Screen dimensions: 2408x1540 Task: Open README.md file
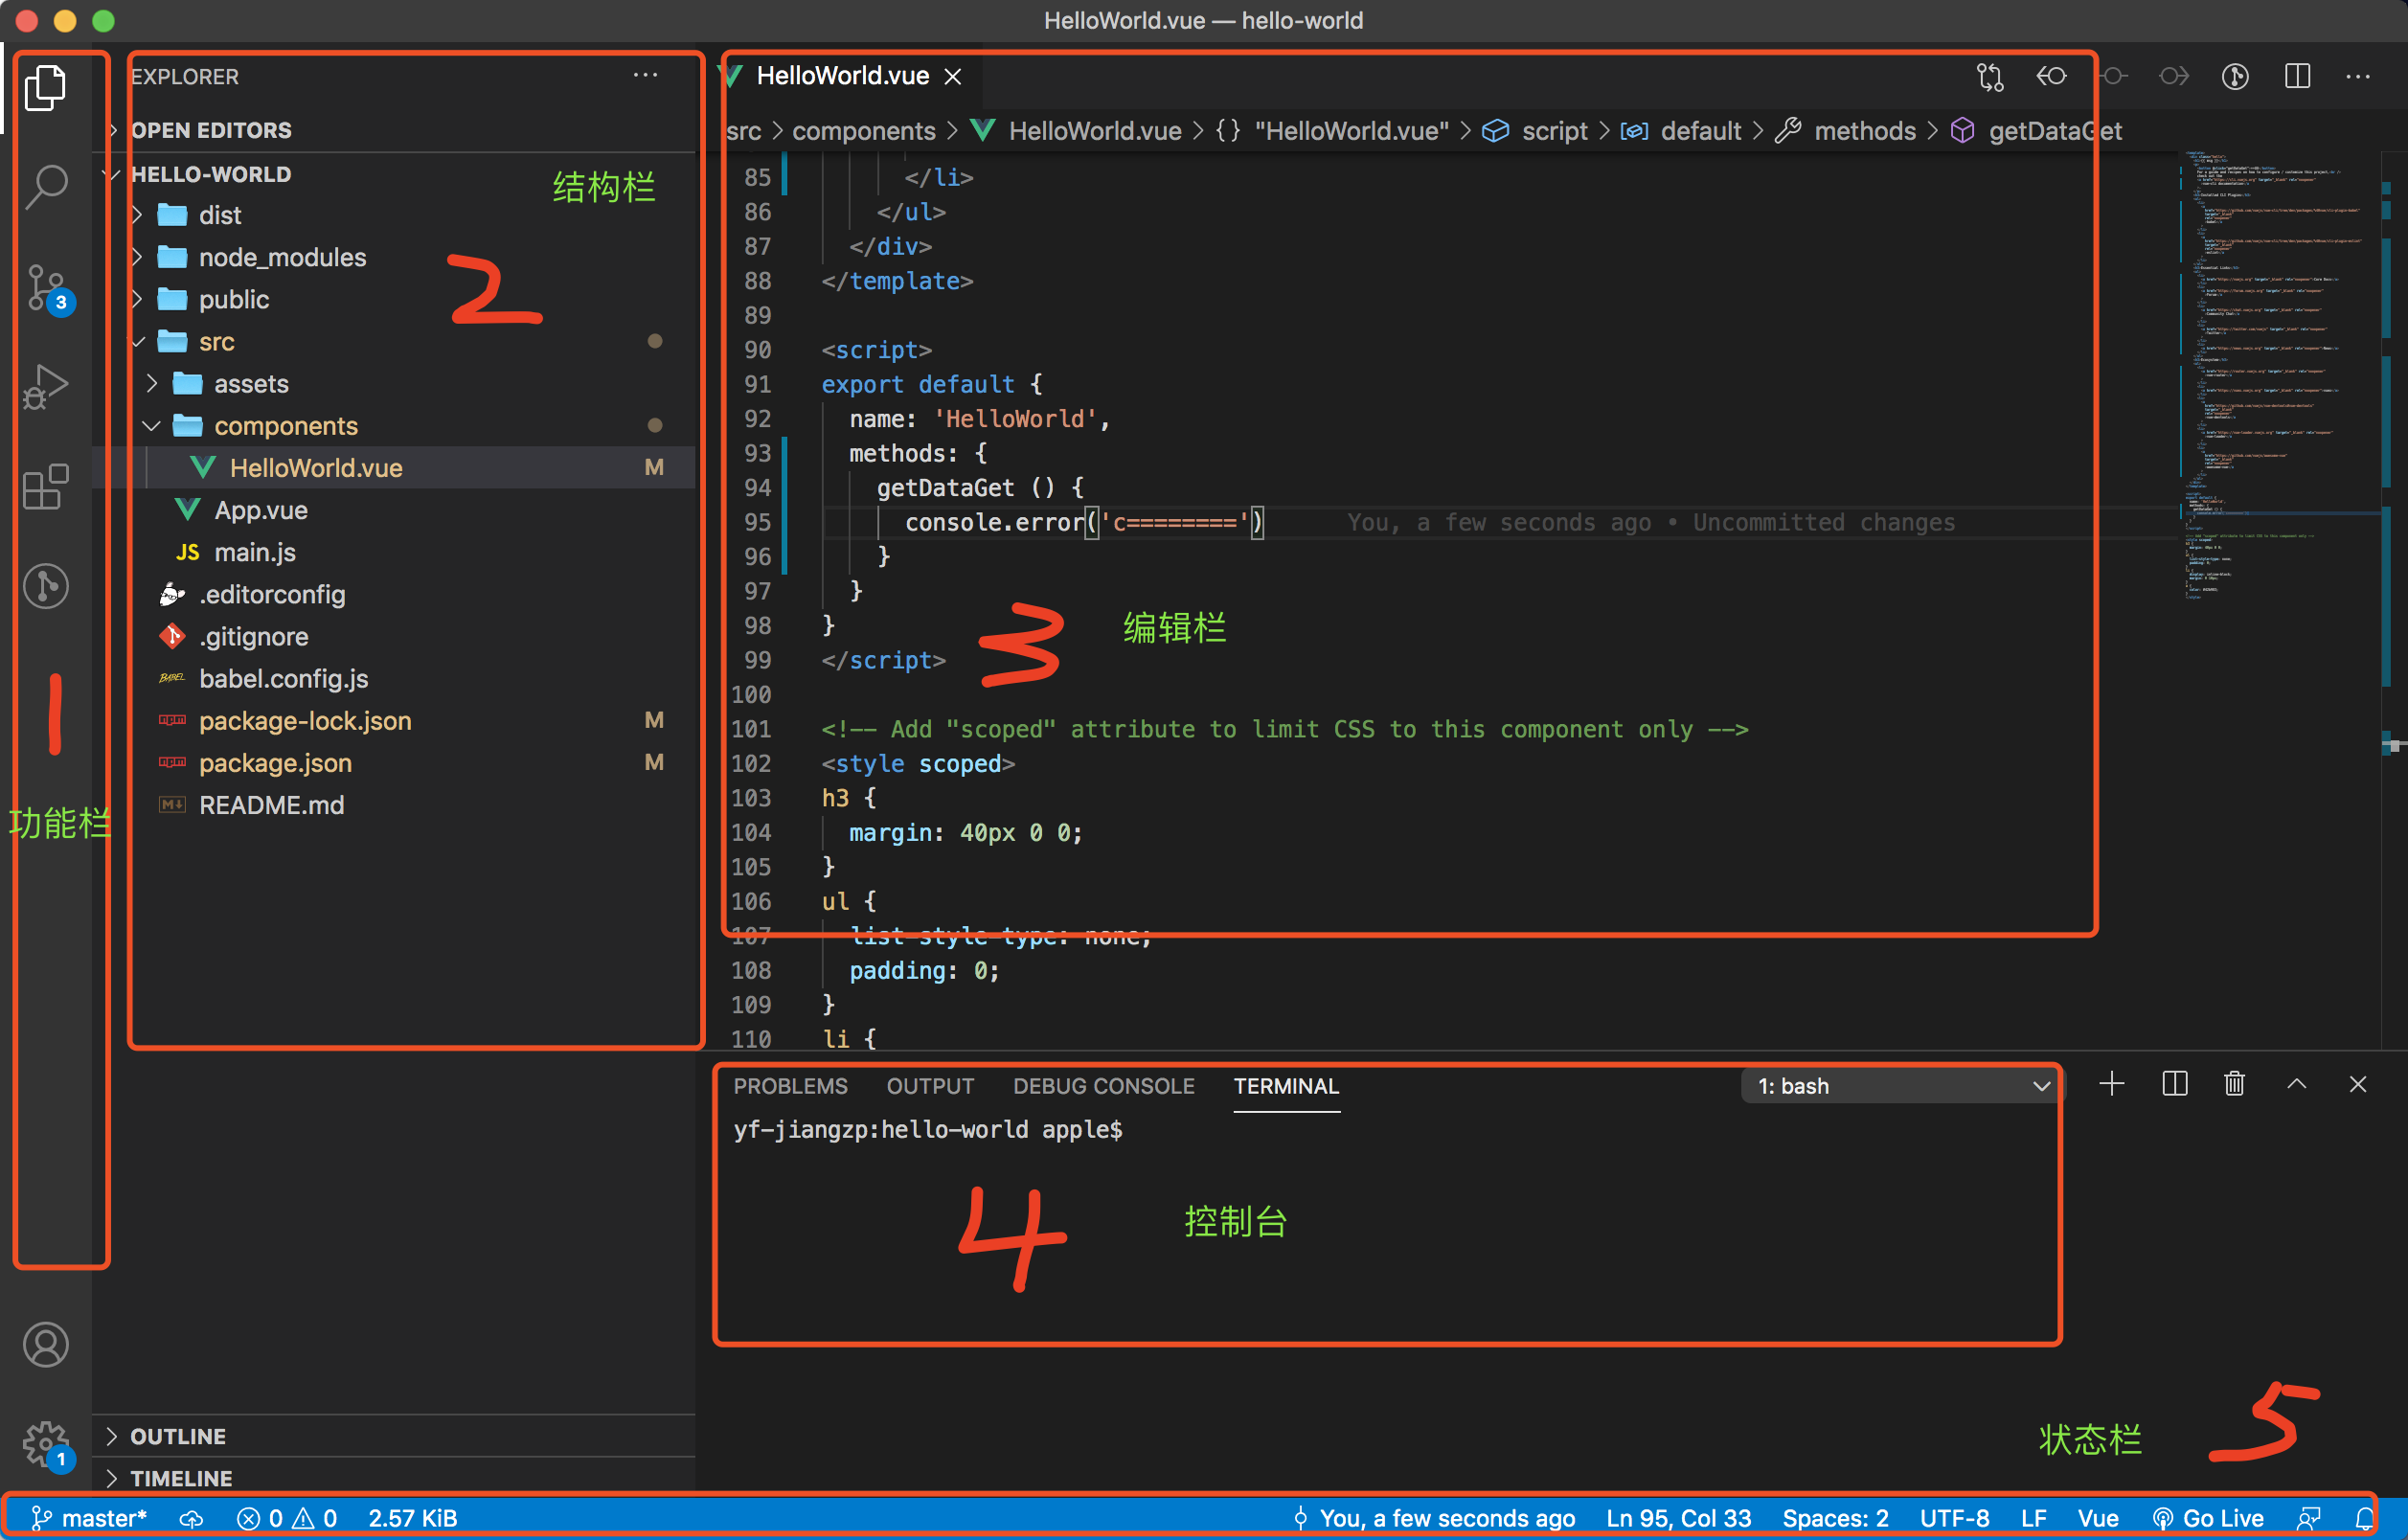pyautogui.click(x=271, y=805)
